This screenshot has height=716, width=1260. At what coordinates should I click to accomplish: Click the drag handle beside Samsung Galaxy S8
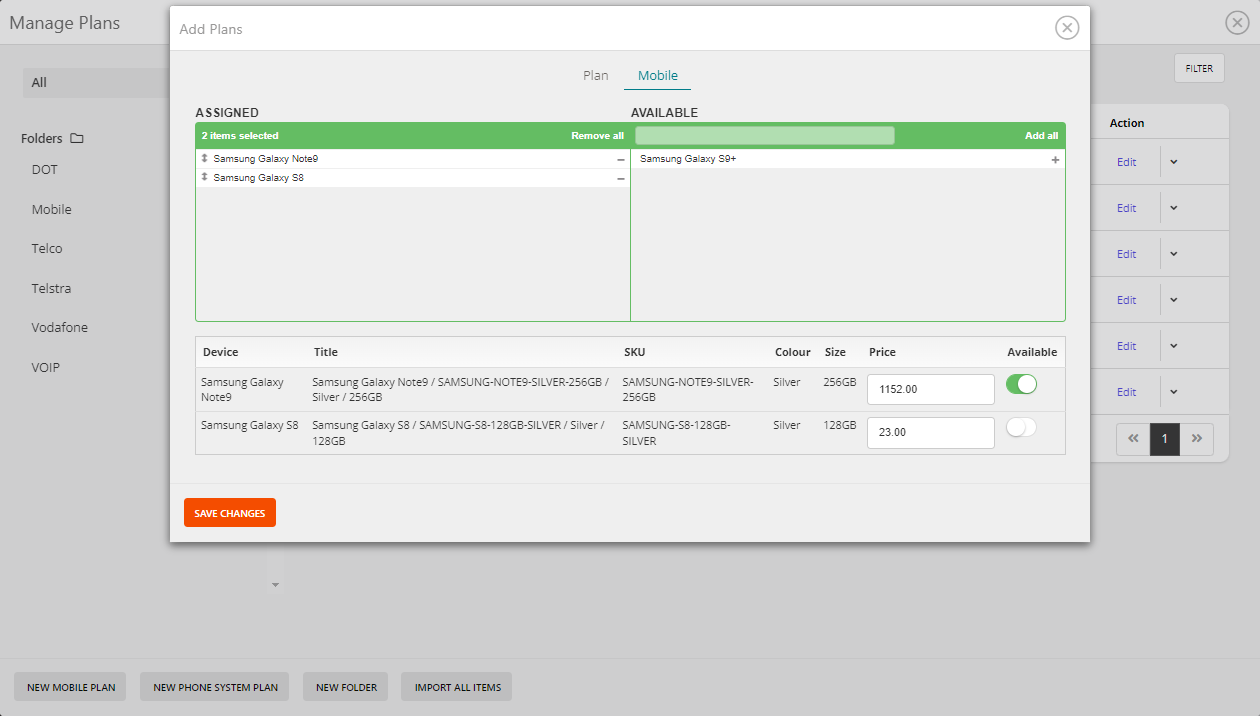(205, 177)
